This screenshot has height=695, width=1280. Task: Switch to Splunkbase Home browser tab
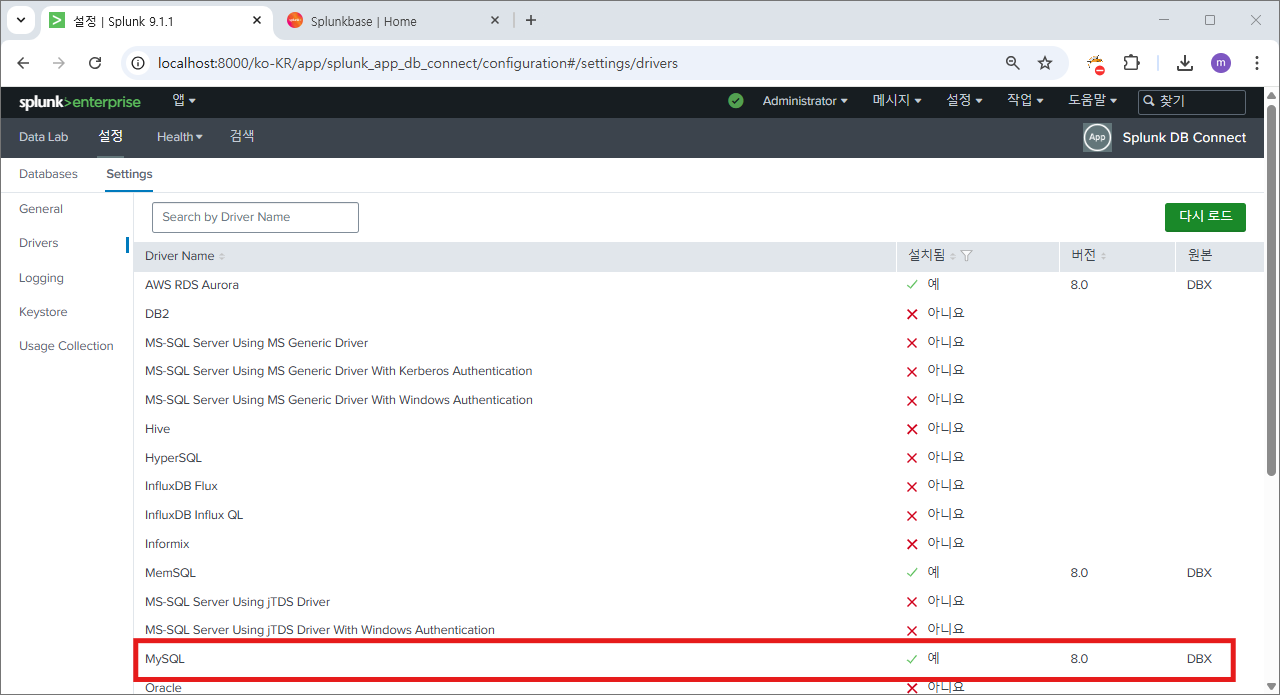(x=395, y=20)
